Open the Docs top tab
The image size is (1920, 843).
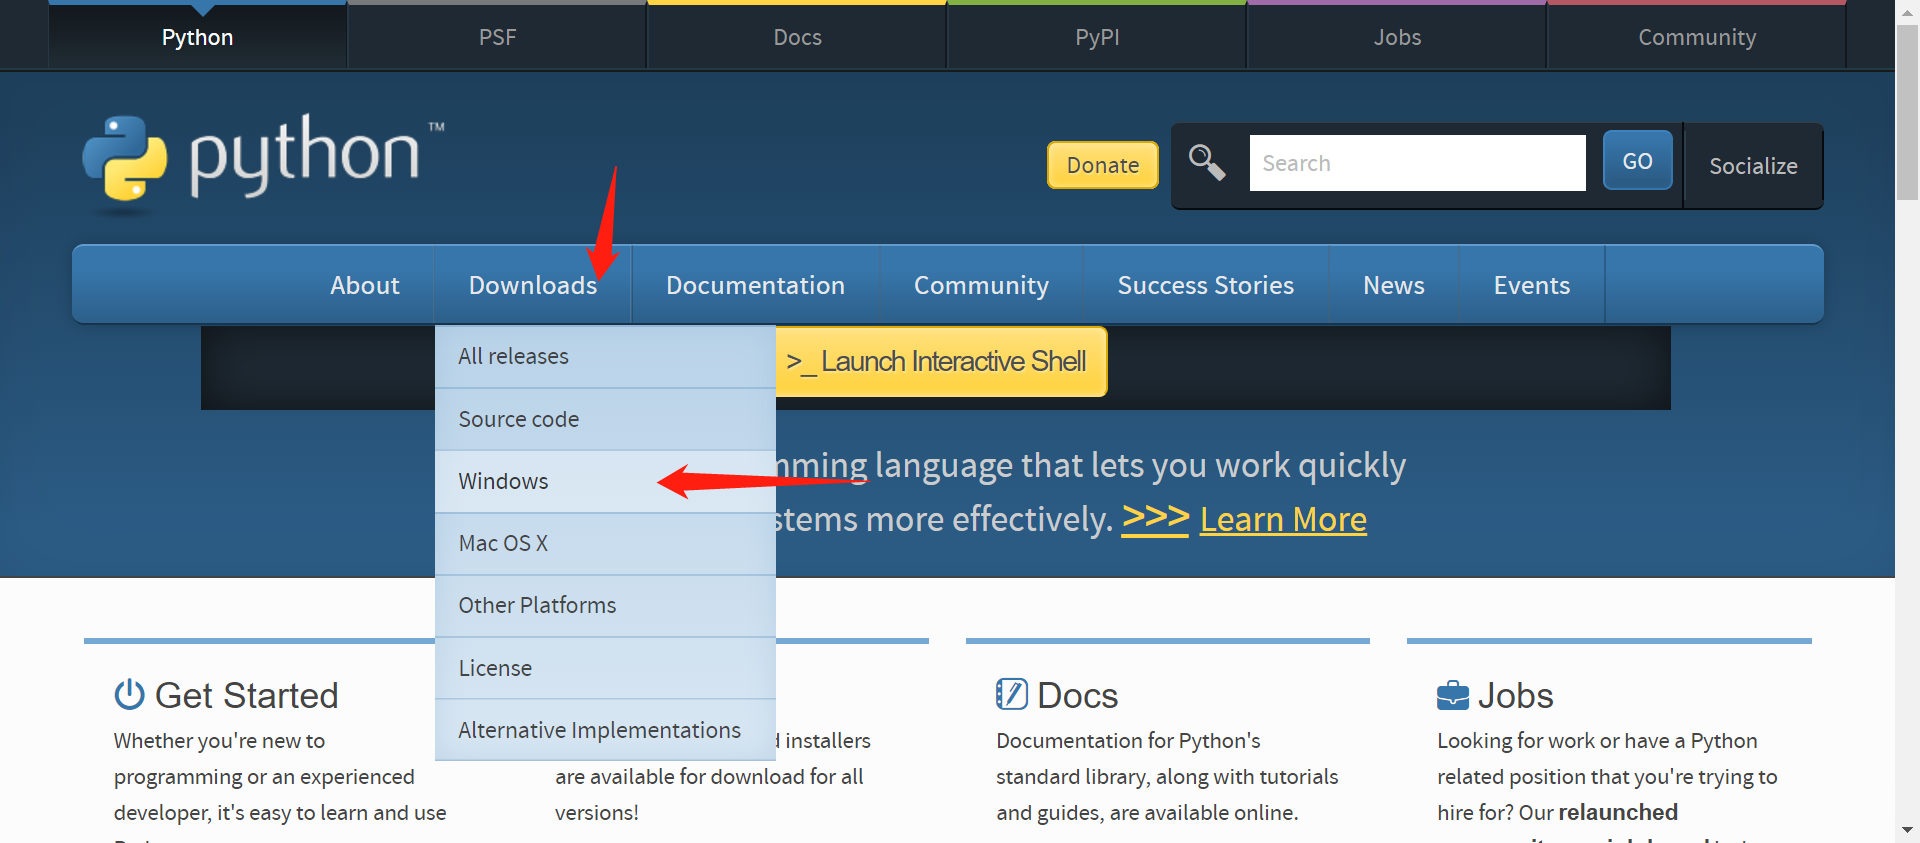click(x=797, y=37)
